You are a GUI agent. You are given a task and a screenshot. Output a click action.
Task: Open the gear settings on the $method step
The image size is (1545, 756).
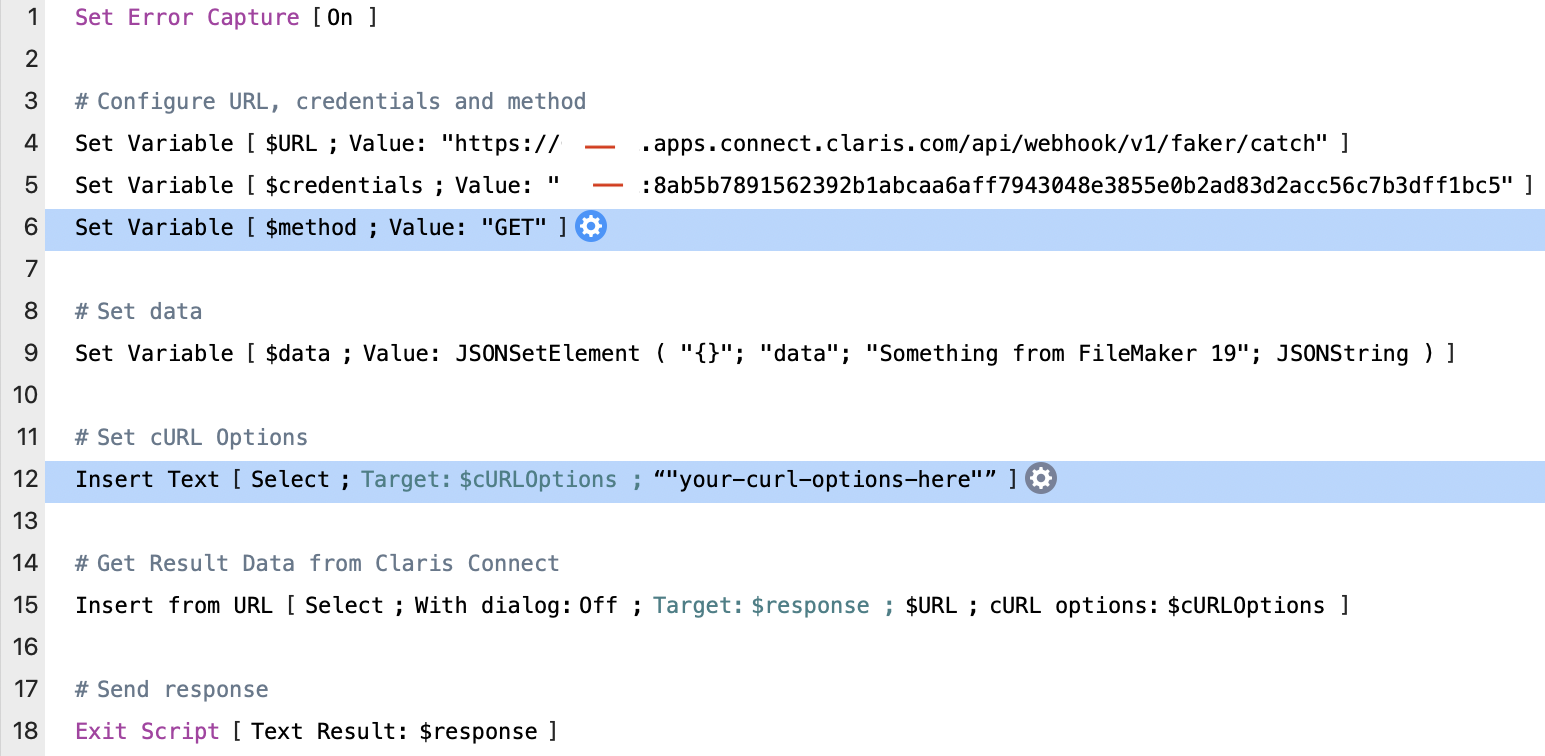click(x=590, y=227)
